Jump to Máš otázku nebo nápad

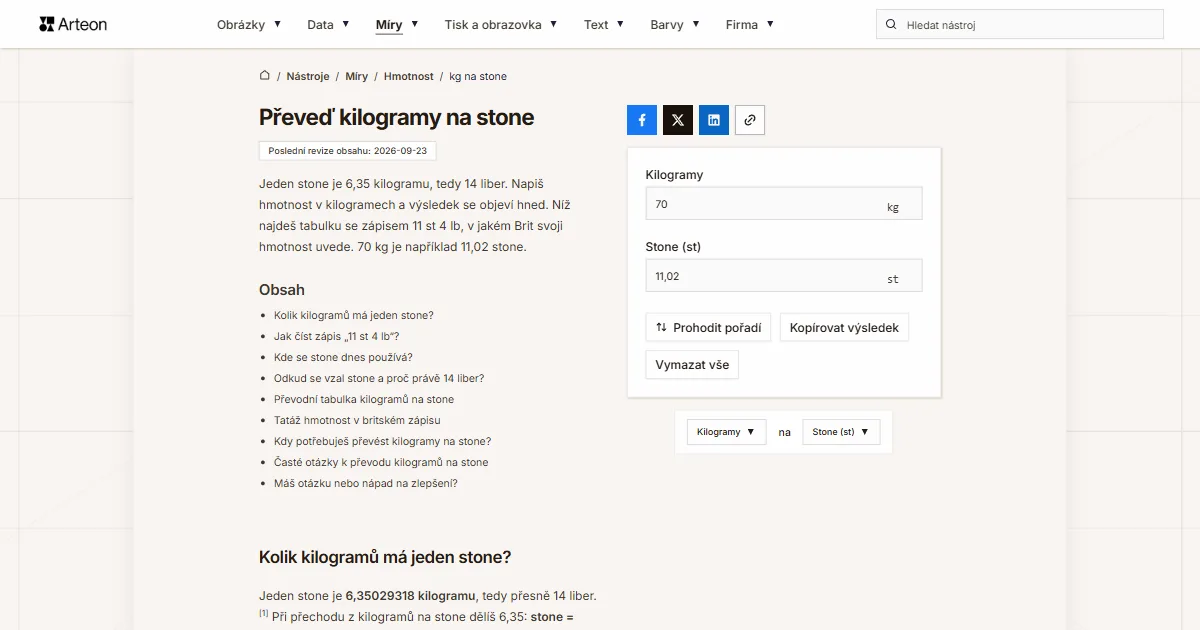click(366, 483)
